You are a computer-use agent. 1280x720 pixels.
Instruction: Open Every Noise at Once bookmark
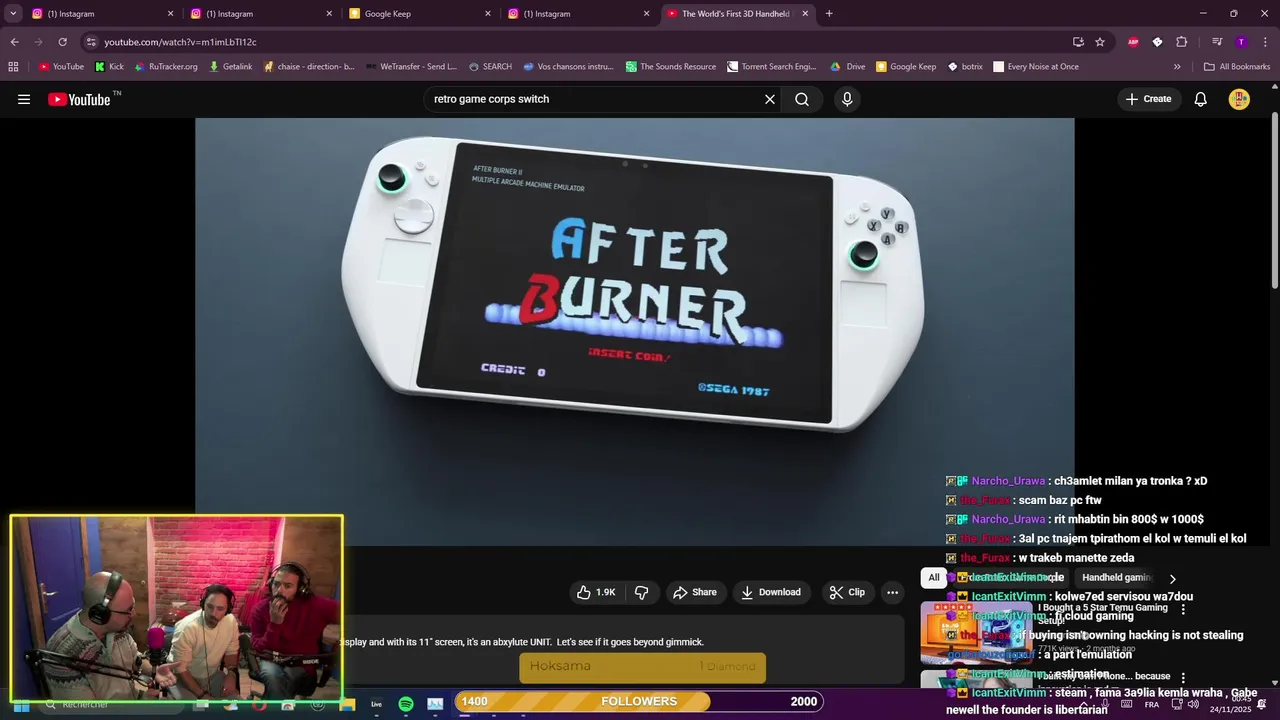pyautogui.click(x=1036, y=67)
